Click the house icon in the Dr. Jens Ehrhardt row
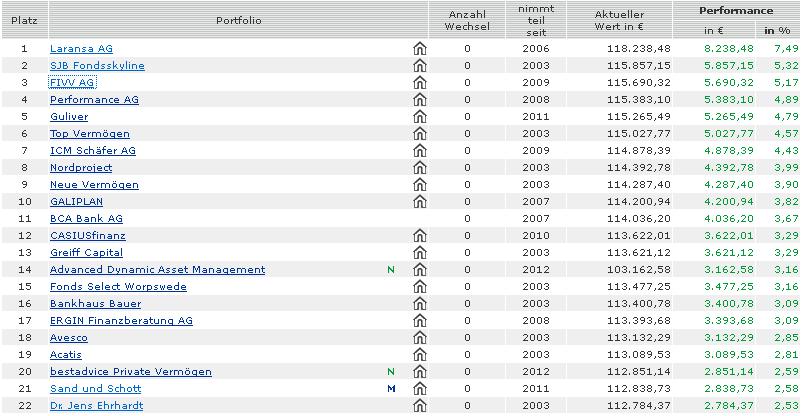Image resolution: width=802 pixels, height=416 pixels. [420, 405]
